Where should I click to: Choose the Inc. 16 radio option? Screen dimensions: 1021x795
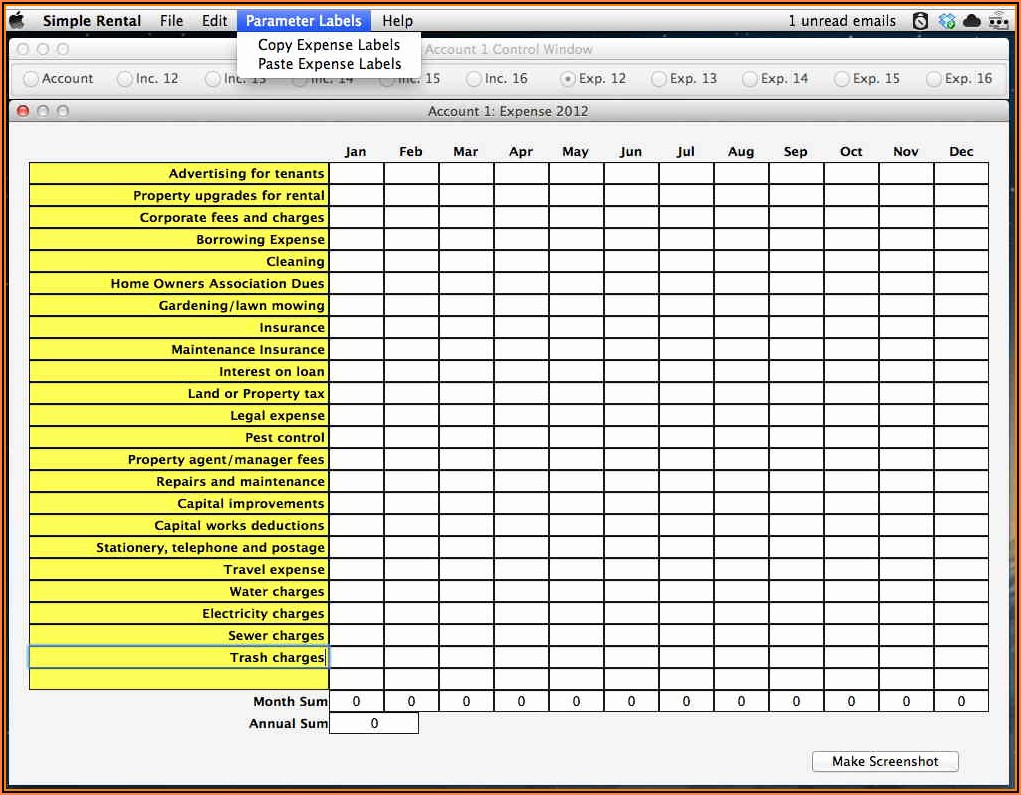(474, 79)
